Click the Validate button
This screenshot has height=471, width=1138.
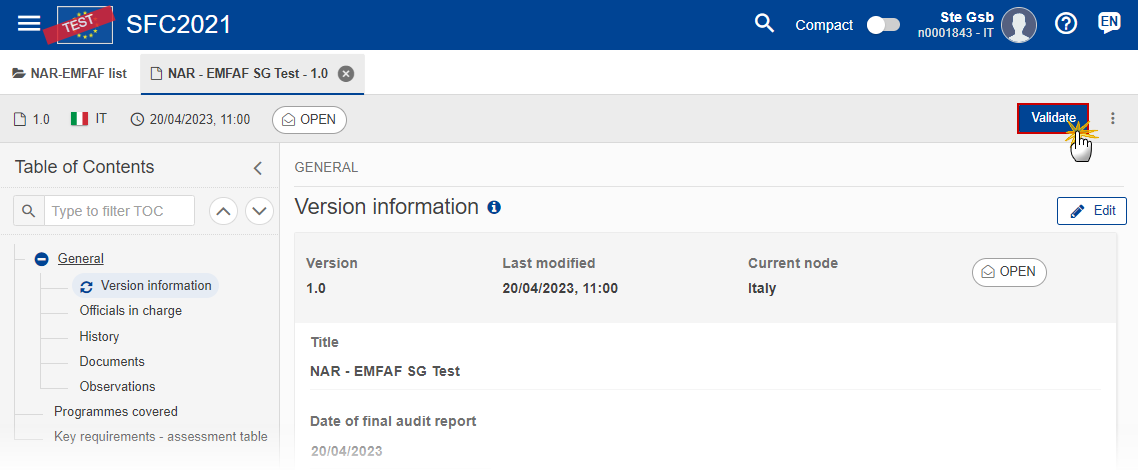coord(1053,118)
